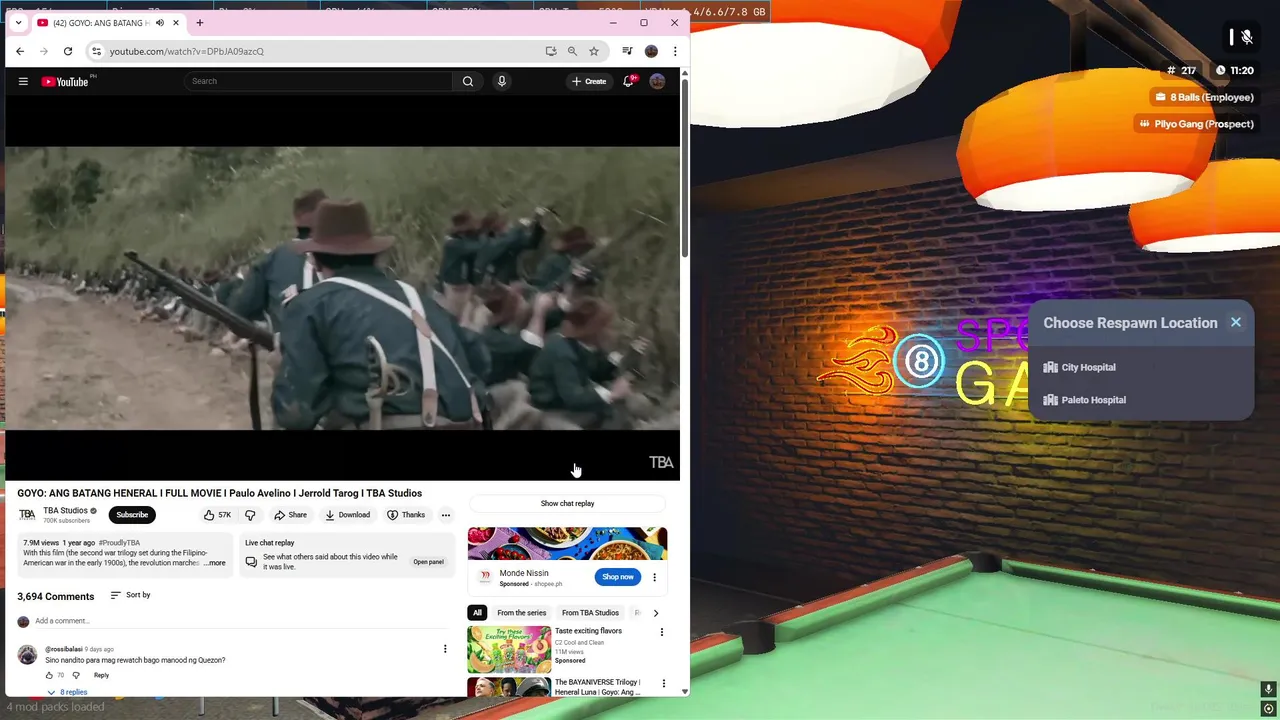Start voice search with the microphone icon

click(x=502, y=81)
